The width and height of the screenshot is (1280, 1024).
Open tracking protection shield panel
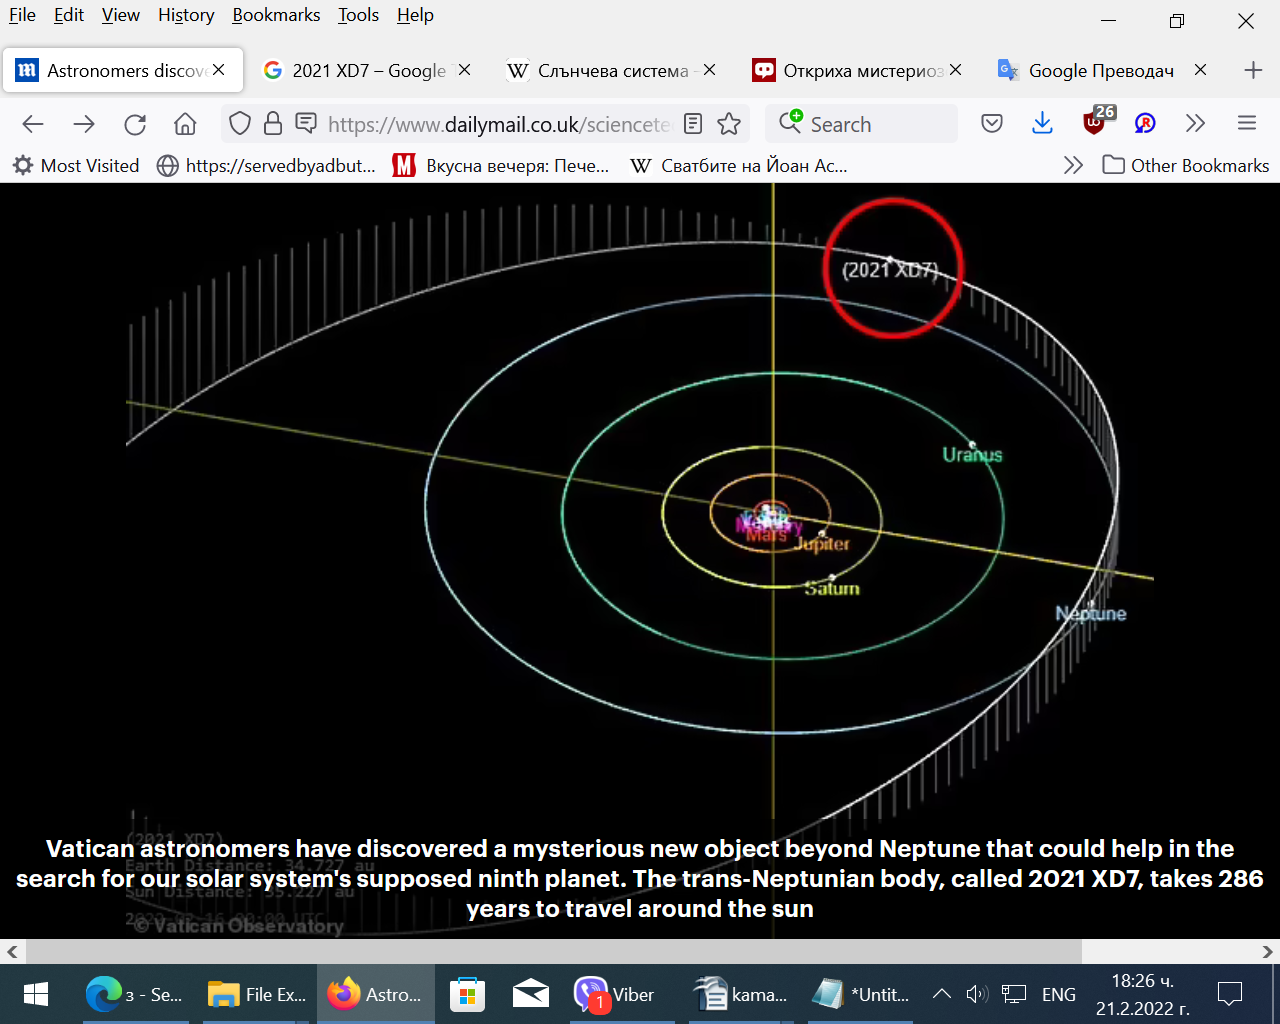click(x=240, y=124)
